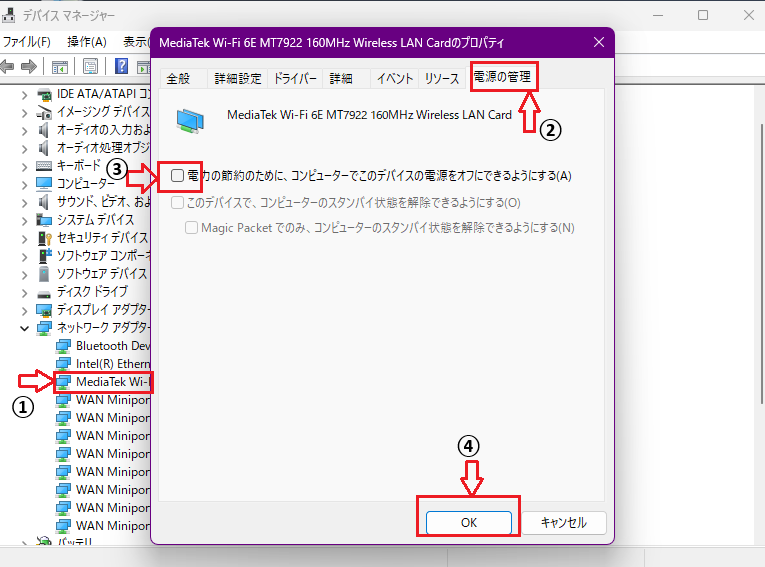
Task: Close the MediaTek properties dialog
Action: 599,42
